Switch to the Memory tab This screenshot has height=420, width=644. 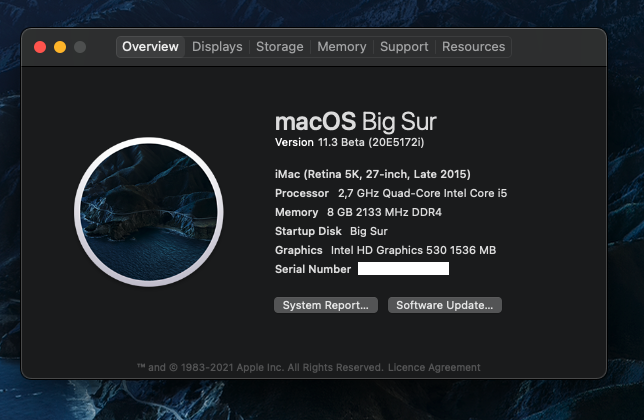point(342,47)
